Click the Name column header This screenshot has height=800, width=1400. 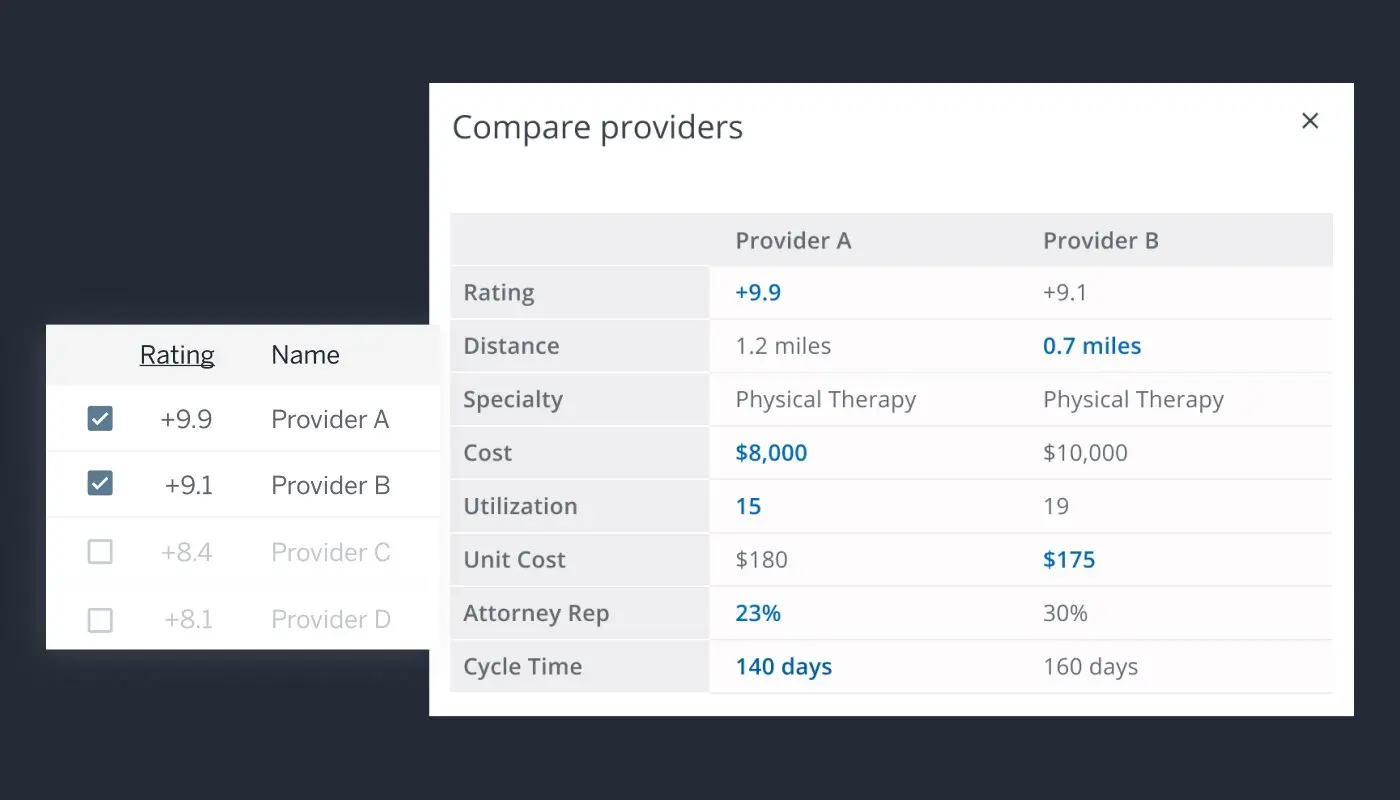tap(305, 355)
